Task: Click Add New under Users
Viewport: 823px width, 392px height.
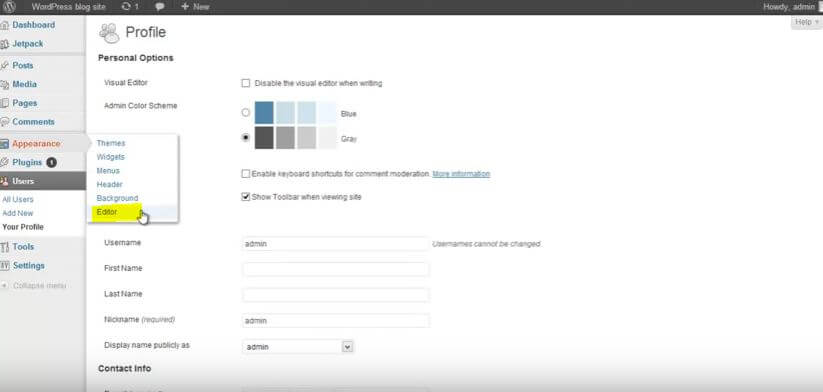Action: coord(18,213)
